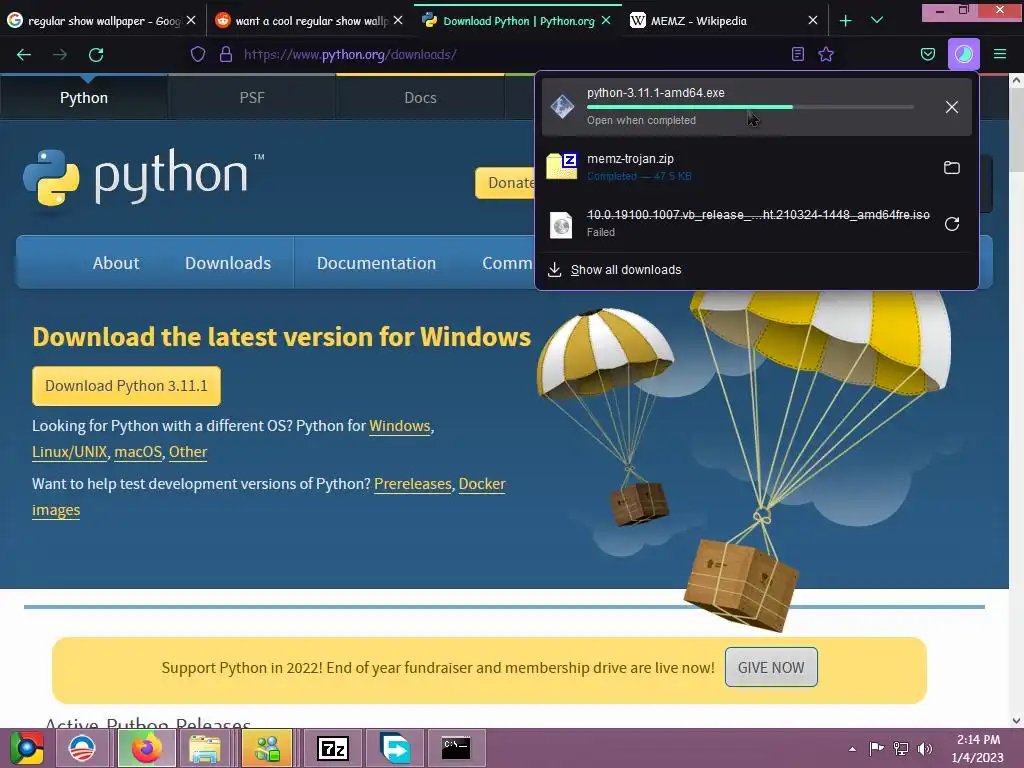Show hidden system tray icons
This screenshot has width=1024, height=768.
(852, 749)
